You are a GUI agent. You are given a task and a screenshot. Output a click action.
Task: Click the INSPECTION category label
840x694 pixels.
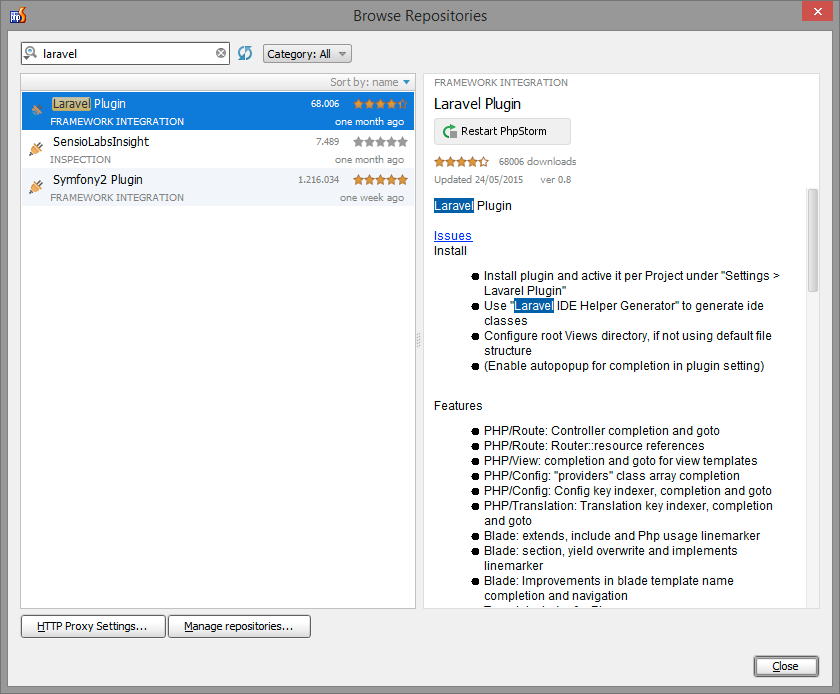[x=80, y=160]
